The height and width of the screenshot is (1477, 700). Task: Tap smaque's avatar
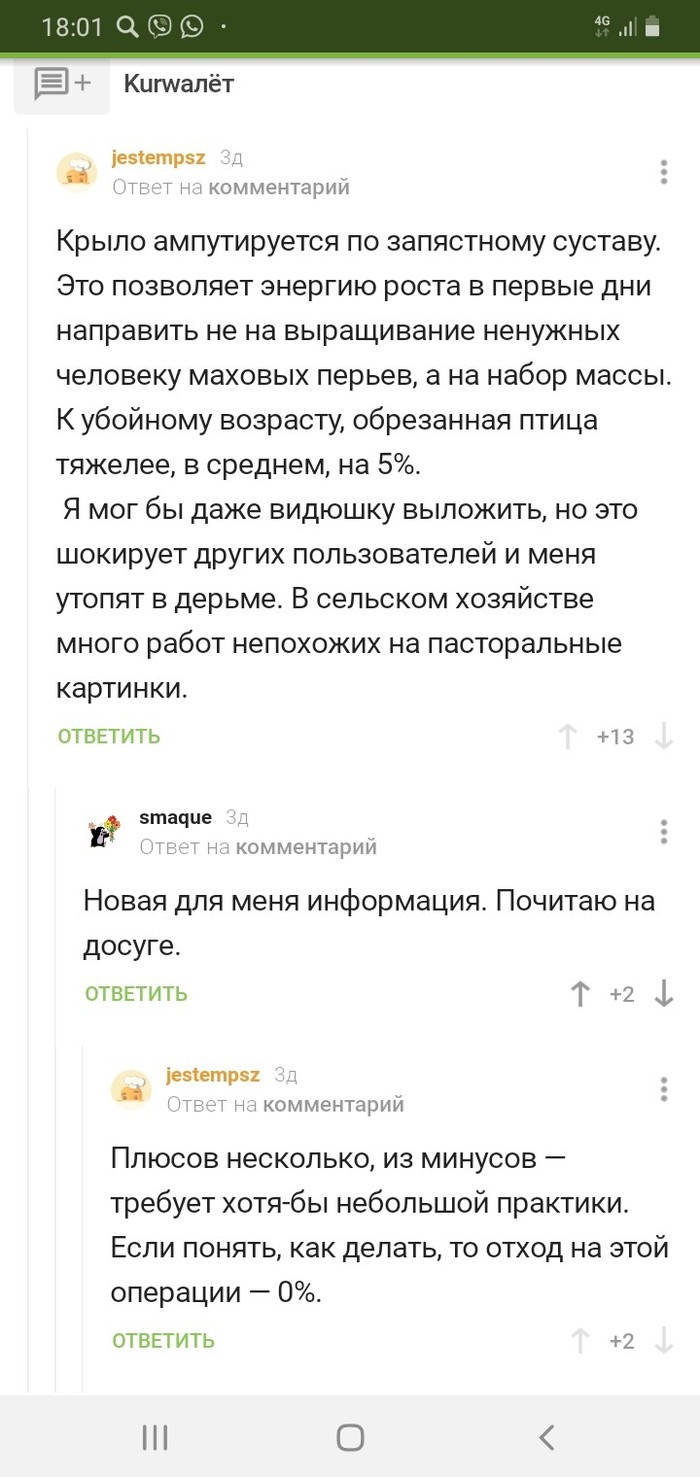[x=103, y=830]
